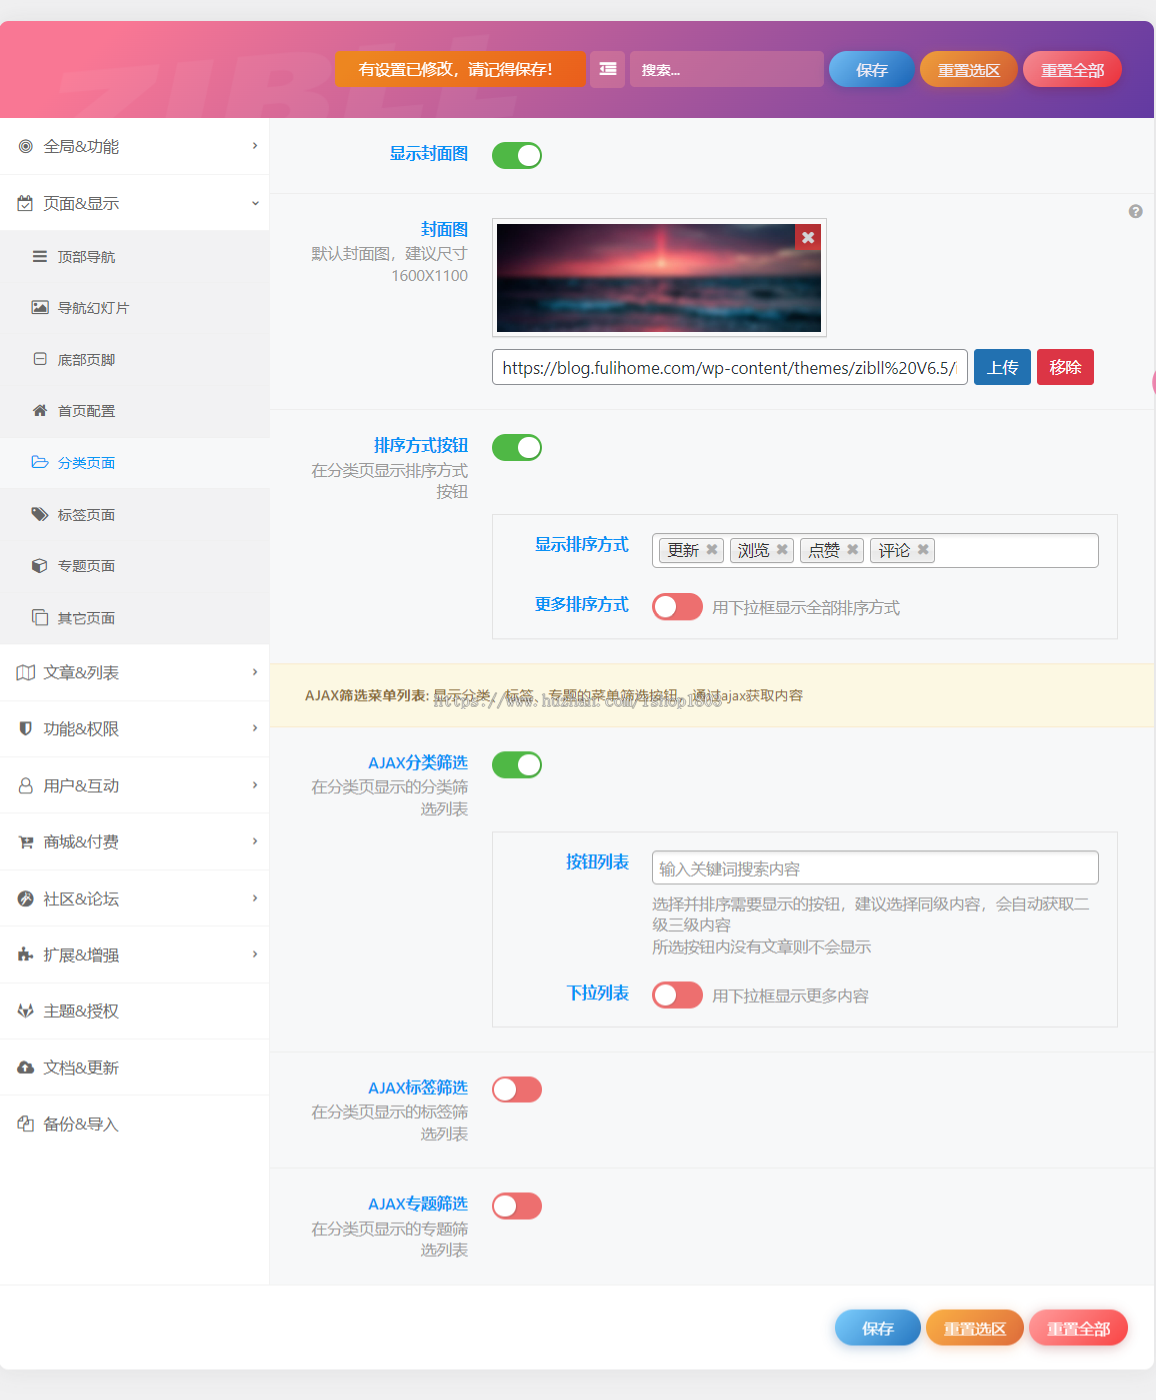Enable the 更多排序方式 switch
This screenshot has width=1156, height=1400.
[x=677, y=607]
